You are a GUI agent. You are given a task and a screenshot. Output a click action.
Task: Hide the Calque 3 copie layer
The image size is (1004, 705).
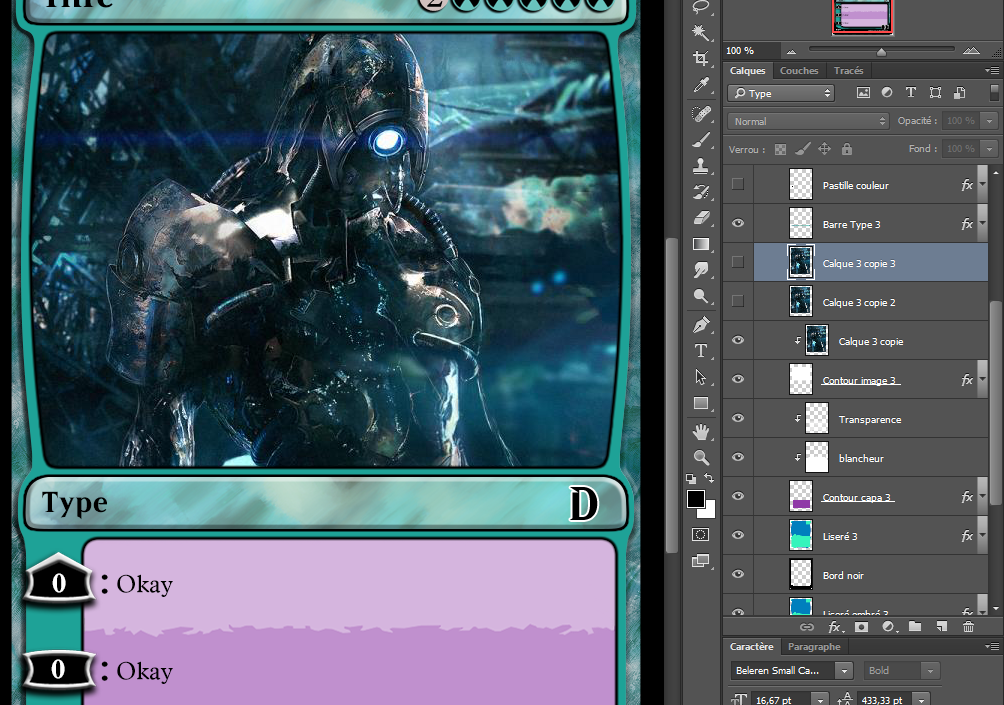[738, 340]
